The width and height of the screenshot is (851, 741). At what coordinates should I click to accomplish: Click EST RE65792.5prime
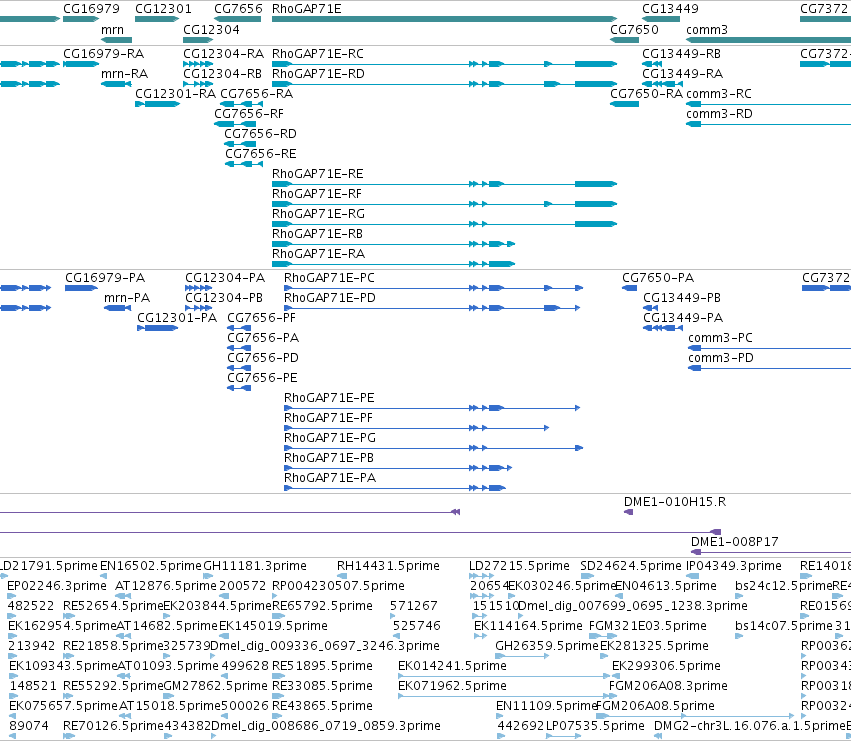coord(322,606)
